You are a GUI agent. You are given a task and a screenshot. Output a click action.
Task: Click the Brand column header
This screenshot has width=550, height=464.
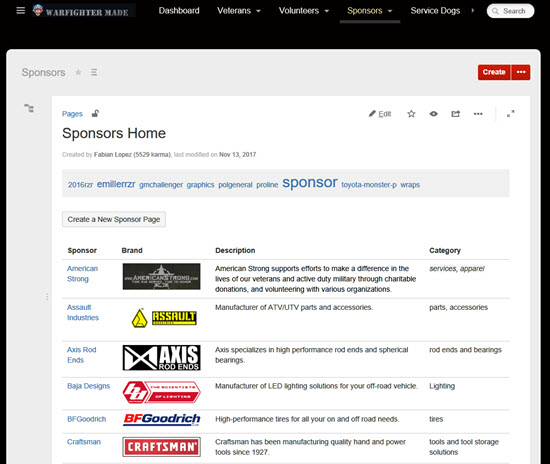pos(132,250)
